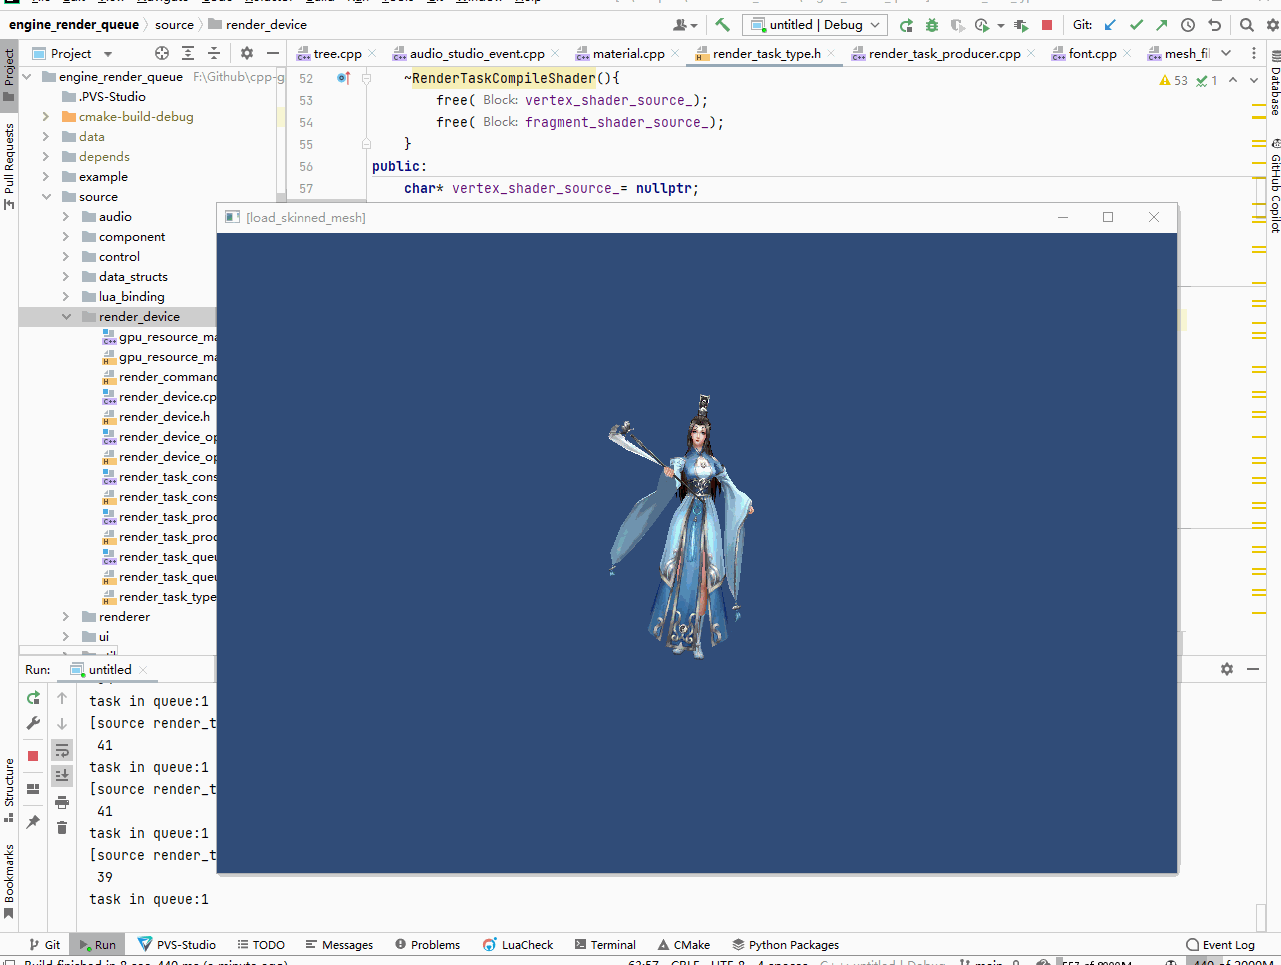Image resolution: width=1281 pixels, height=965 pixels.
Task: Stop the program with the top red square
Action: (1047, 25)
